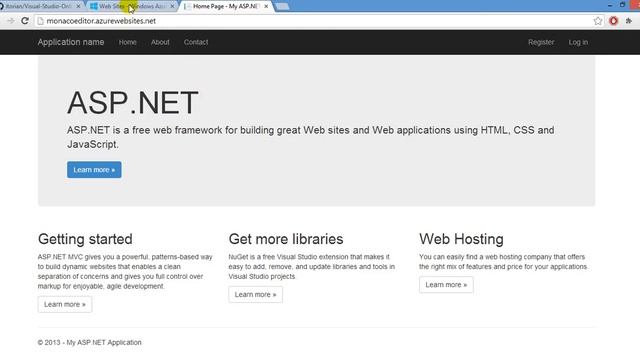Reload the page with the refresh icon
The height and width of the screenshot is (360, 640).
tap(25, 21)
